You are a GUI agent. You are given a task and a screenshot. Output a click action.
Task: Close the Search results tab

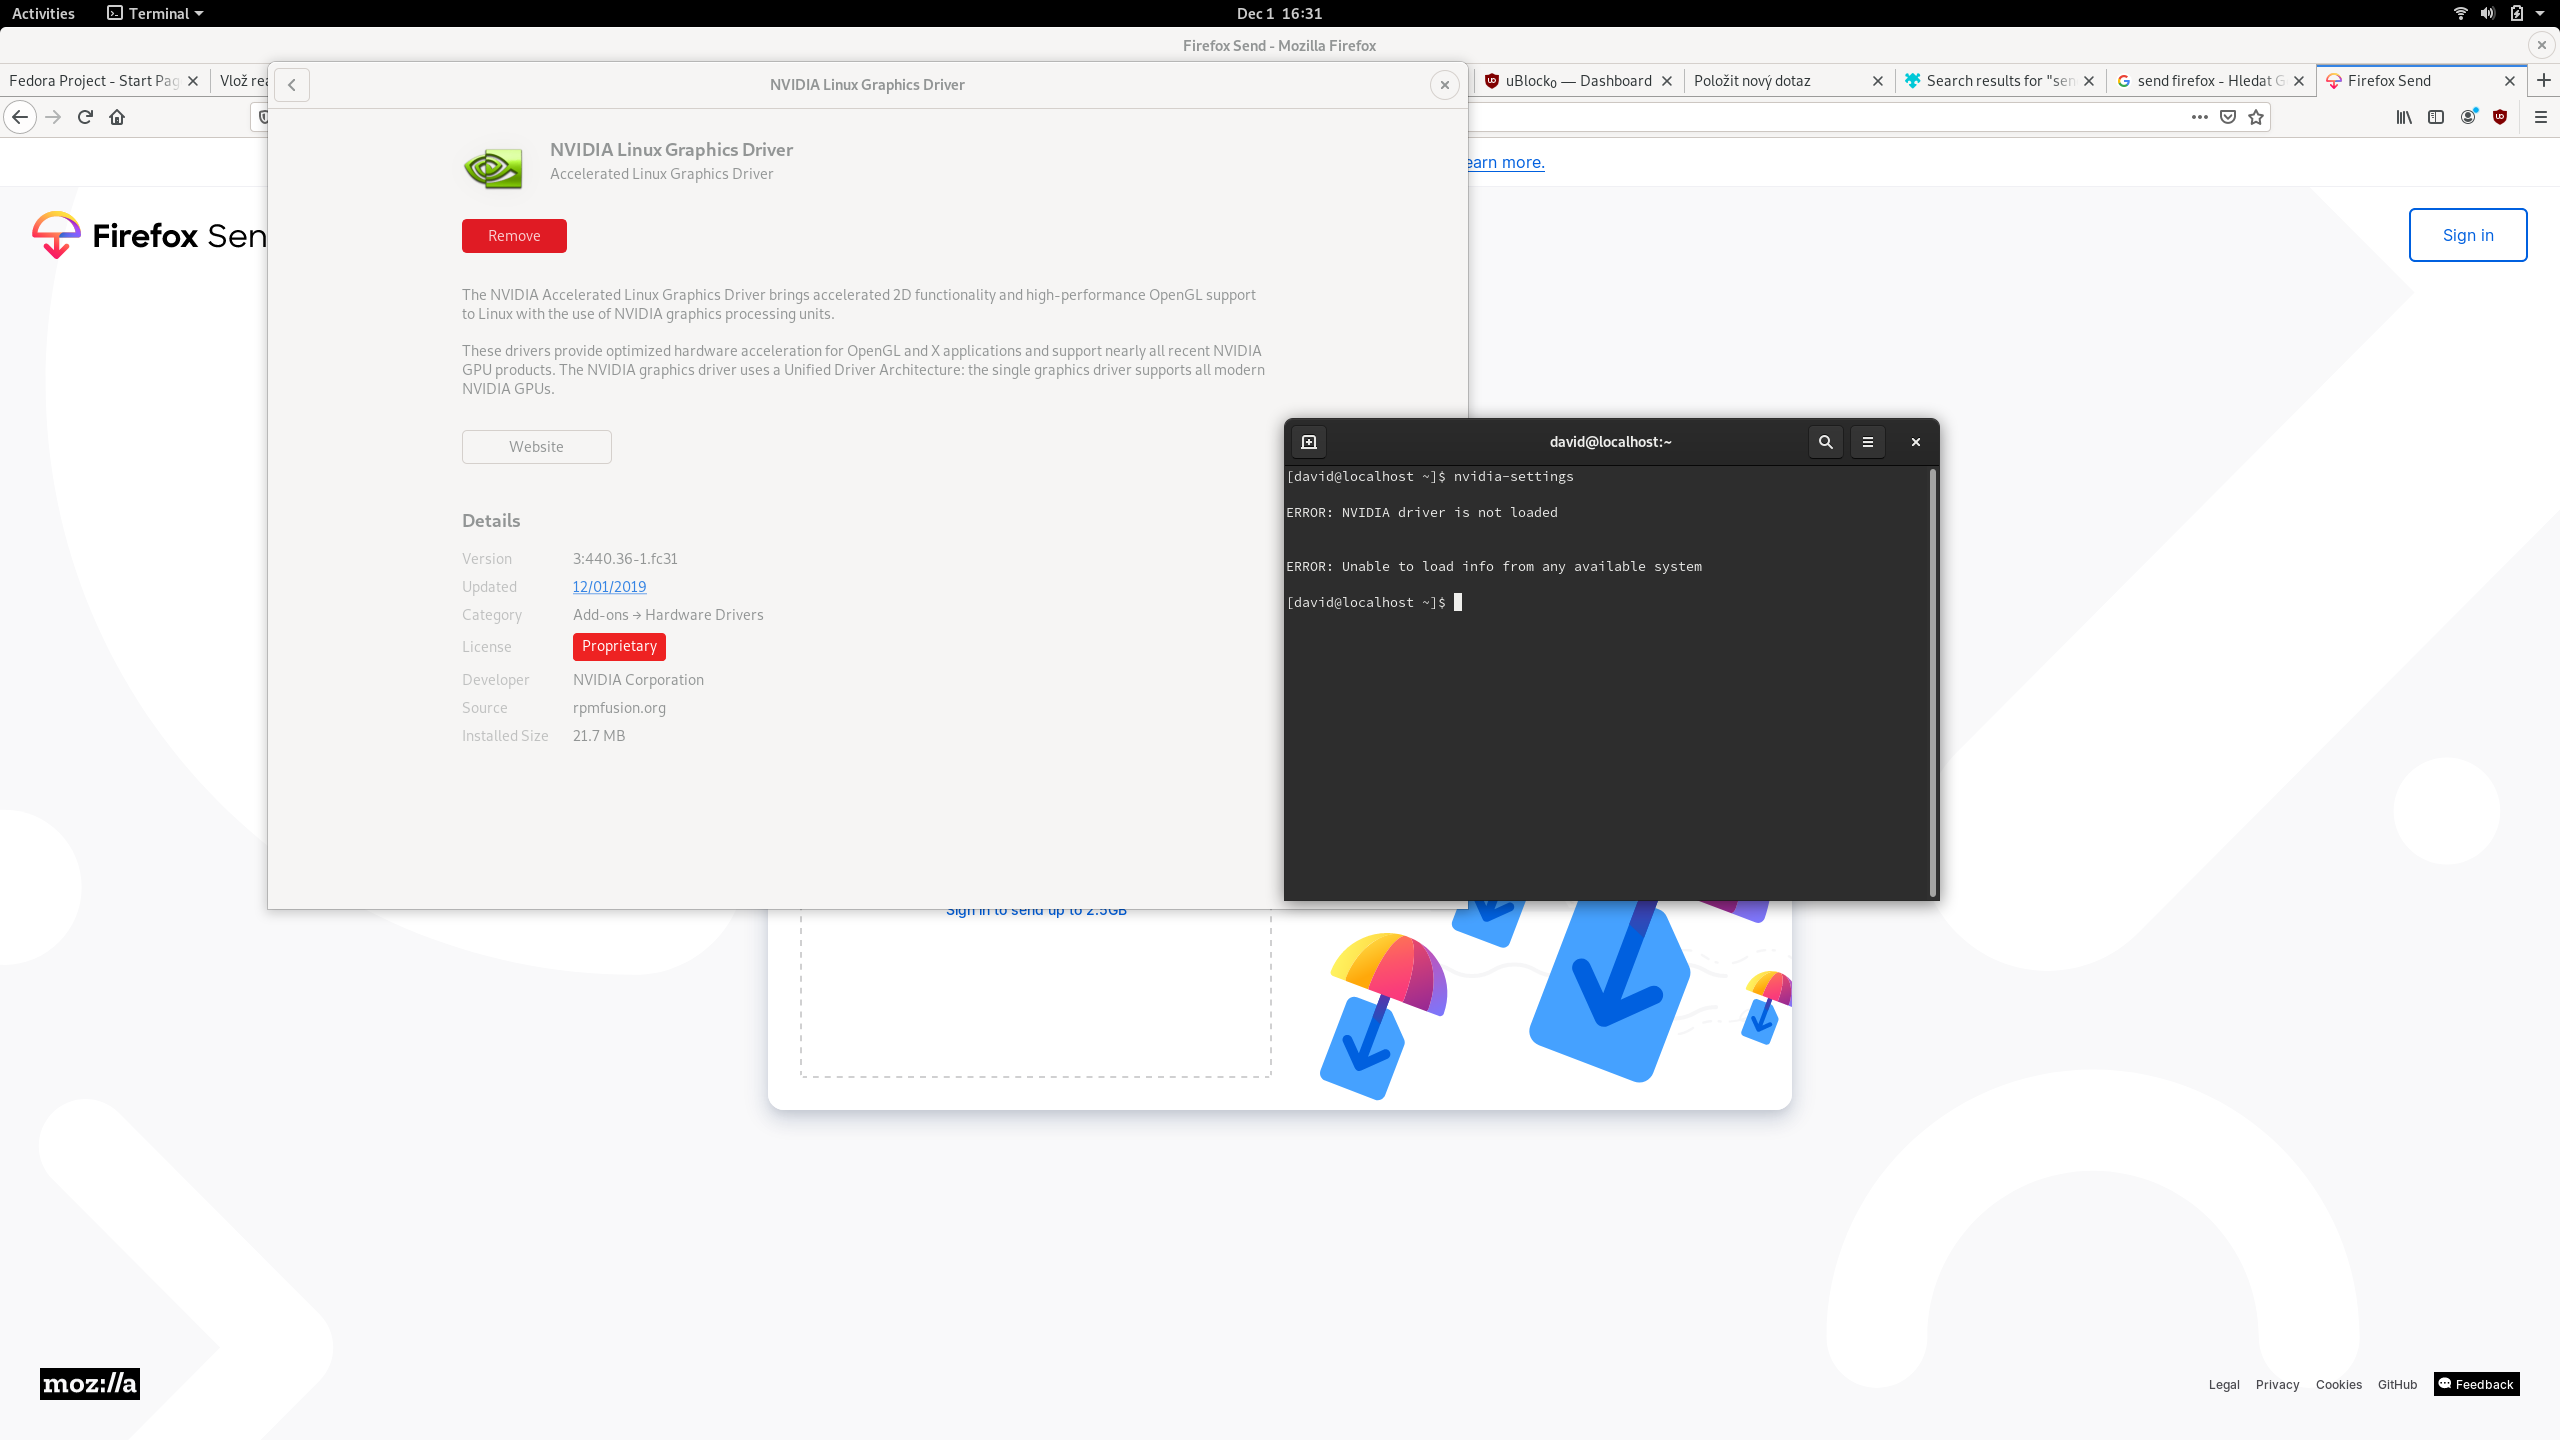(2089, 80)
